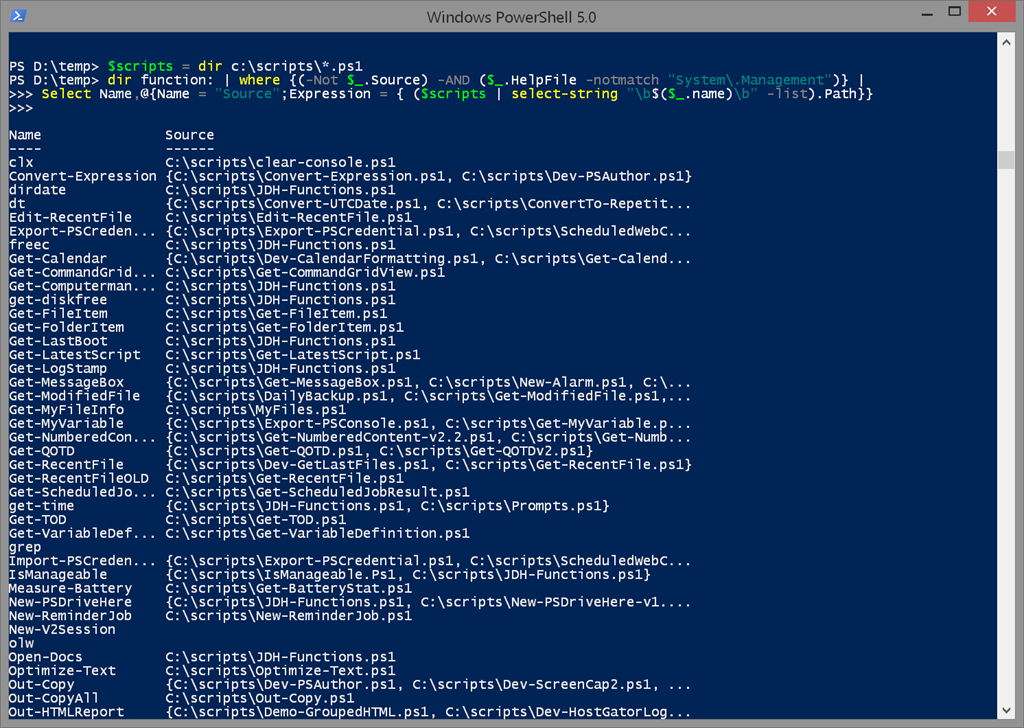
Task: Click C:\scripts\Get-CommandGridView.ps1 source path
Action: pyautogui.click(x=305, y=272)
